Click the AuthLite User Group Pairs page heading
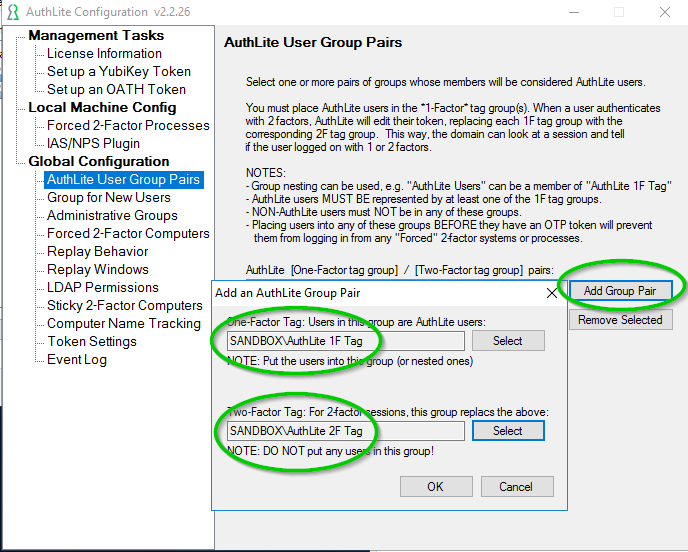Image resolution: width=688 pixels, height=552 pixels. click(x=313, y=43)
